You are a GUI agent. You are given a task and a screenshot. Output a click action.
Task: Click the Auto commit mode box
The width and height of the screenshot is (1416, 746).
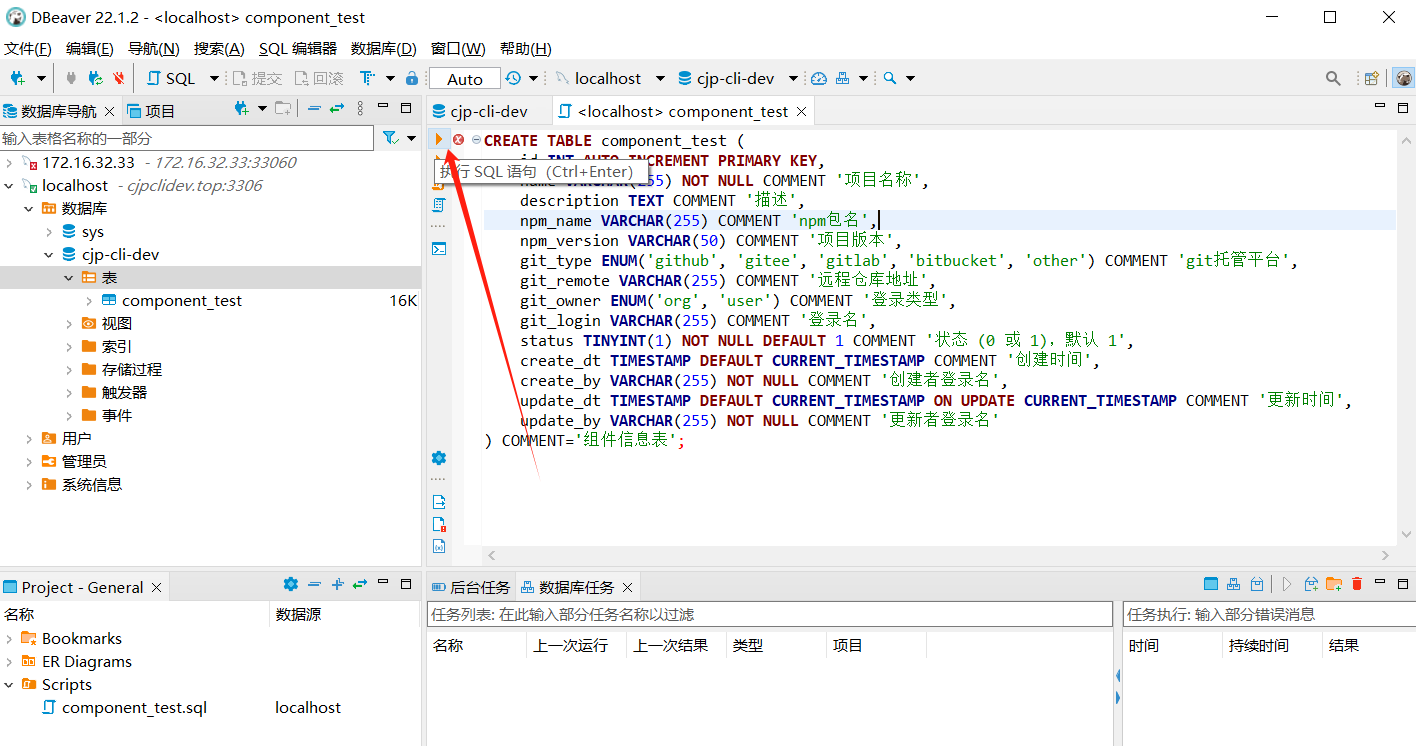465,79
